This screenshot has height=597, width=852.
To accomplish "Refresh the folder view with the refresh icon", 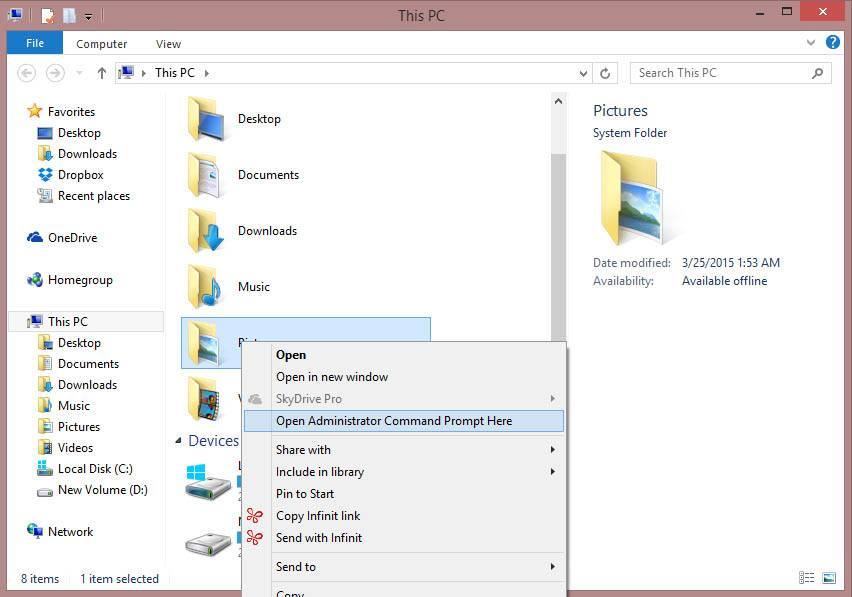I will [x=605, y=72].
